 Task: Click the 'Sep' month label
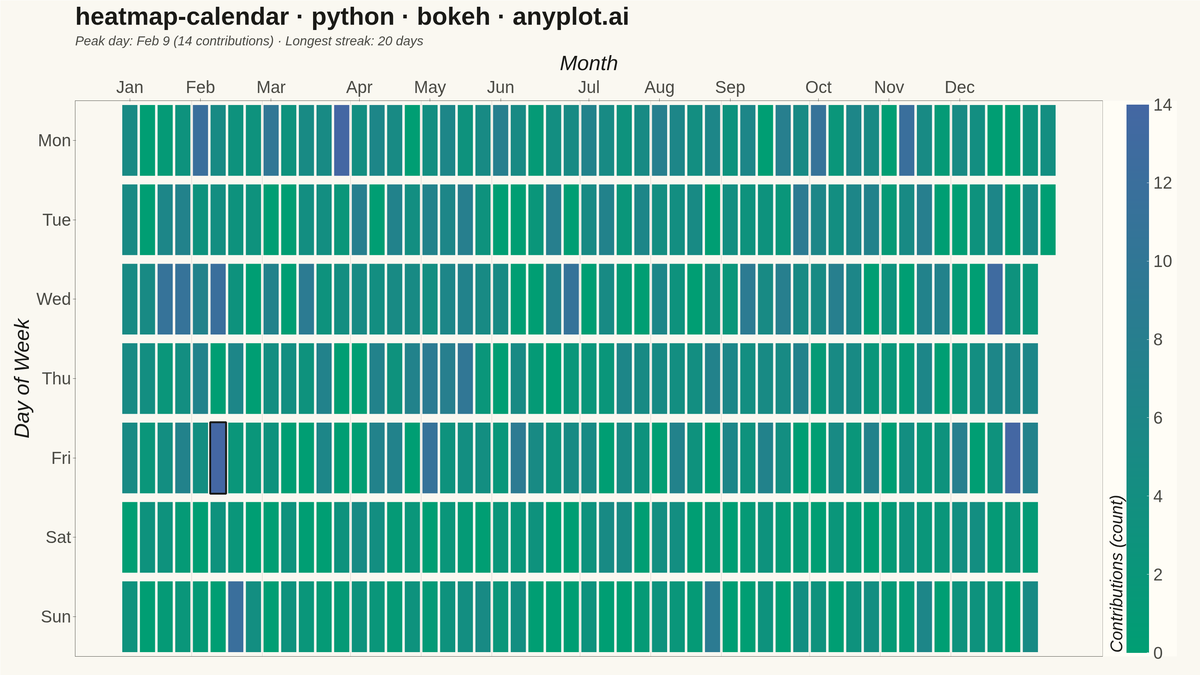(730, 87)
